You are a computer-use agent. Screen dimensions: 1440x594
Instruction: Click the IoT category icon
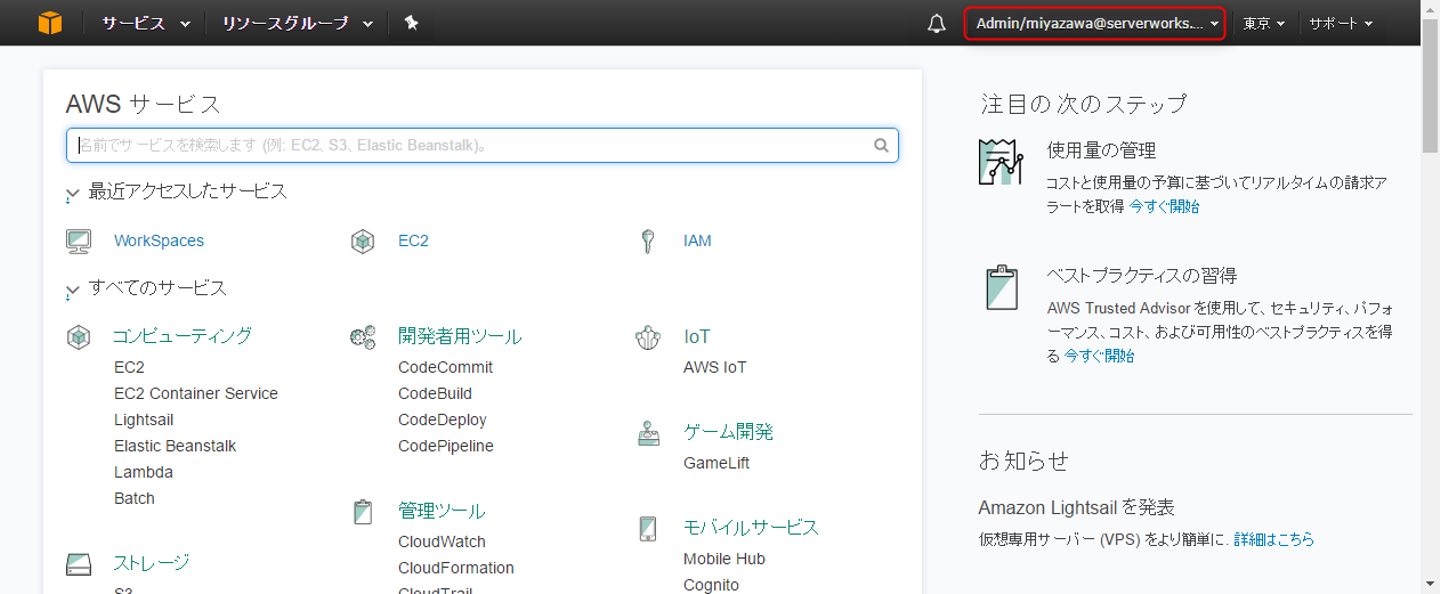tap(648, 337)
